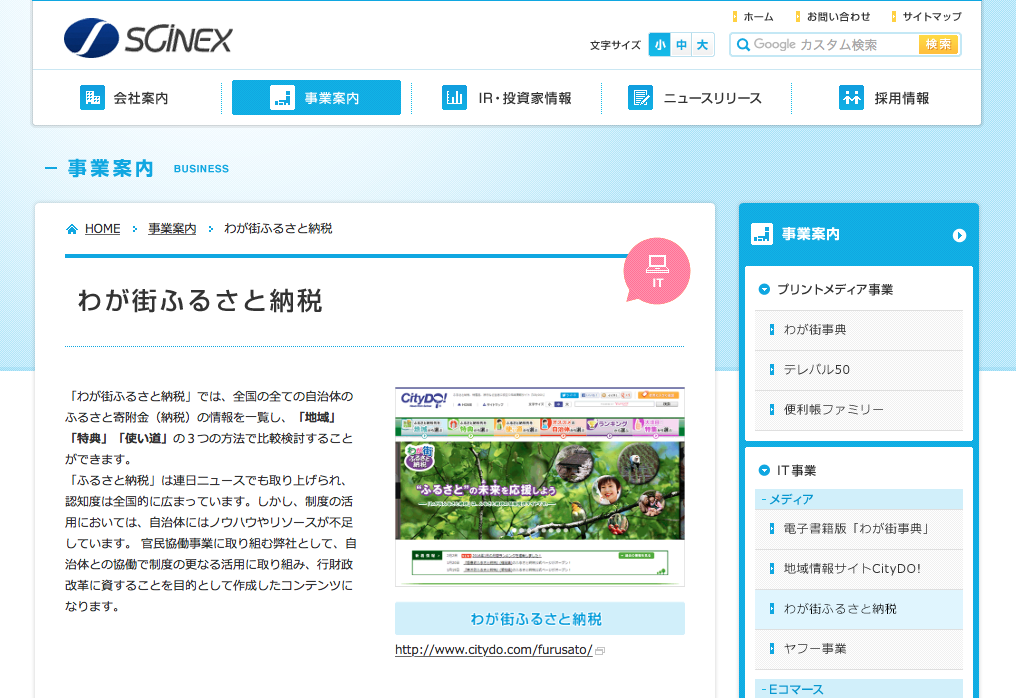The image size is (1016, 698).
Task: Click the breadcrumb home icon
Action: click(x=72, y=229)
